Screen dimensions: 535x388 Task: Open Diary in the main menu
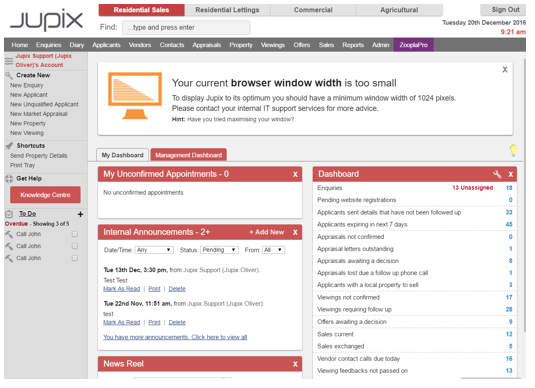pyautogui.click(x=77, y=45)
